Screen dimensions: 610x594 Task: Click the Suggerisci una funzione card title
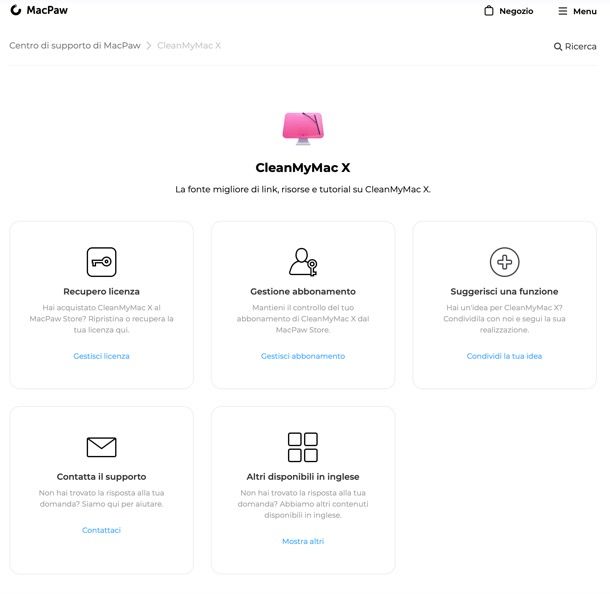click(x=505, y=291)
